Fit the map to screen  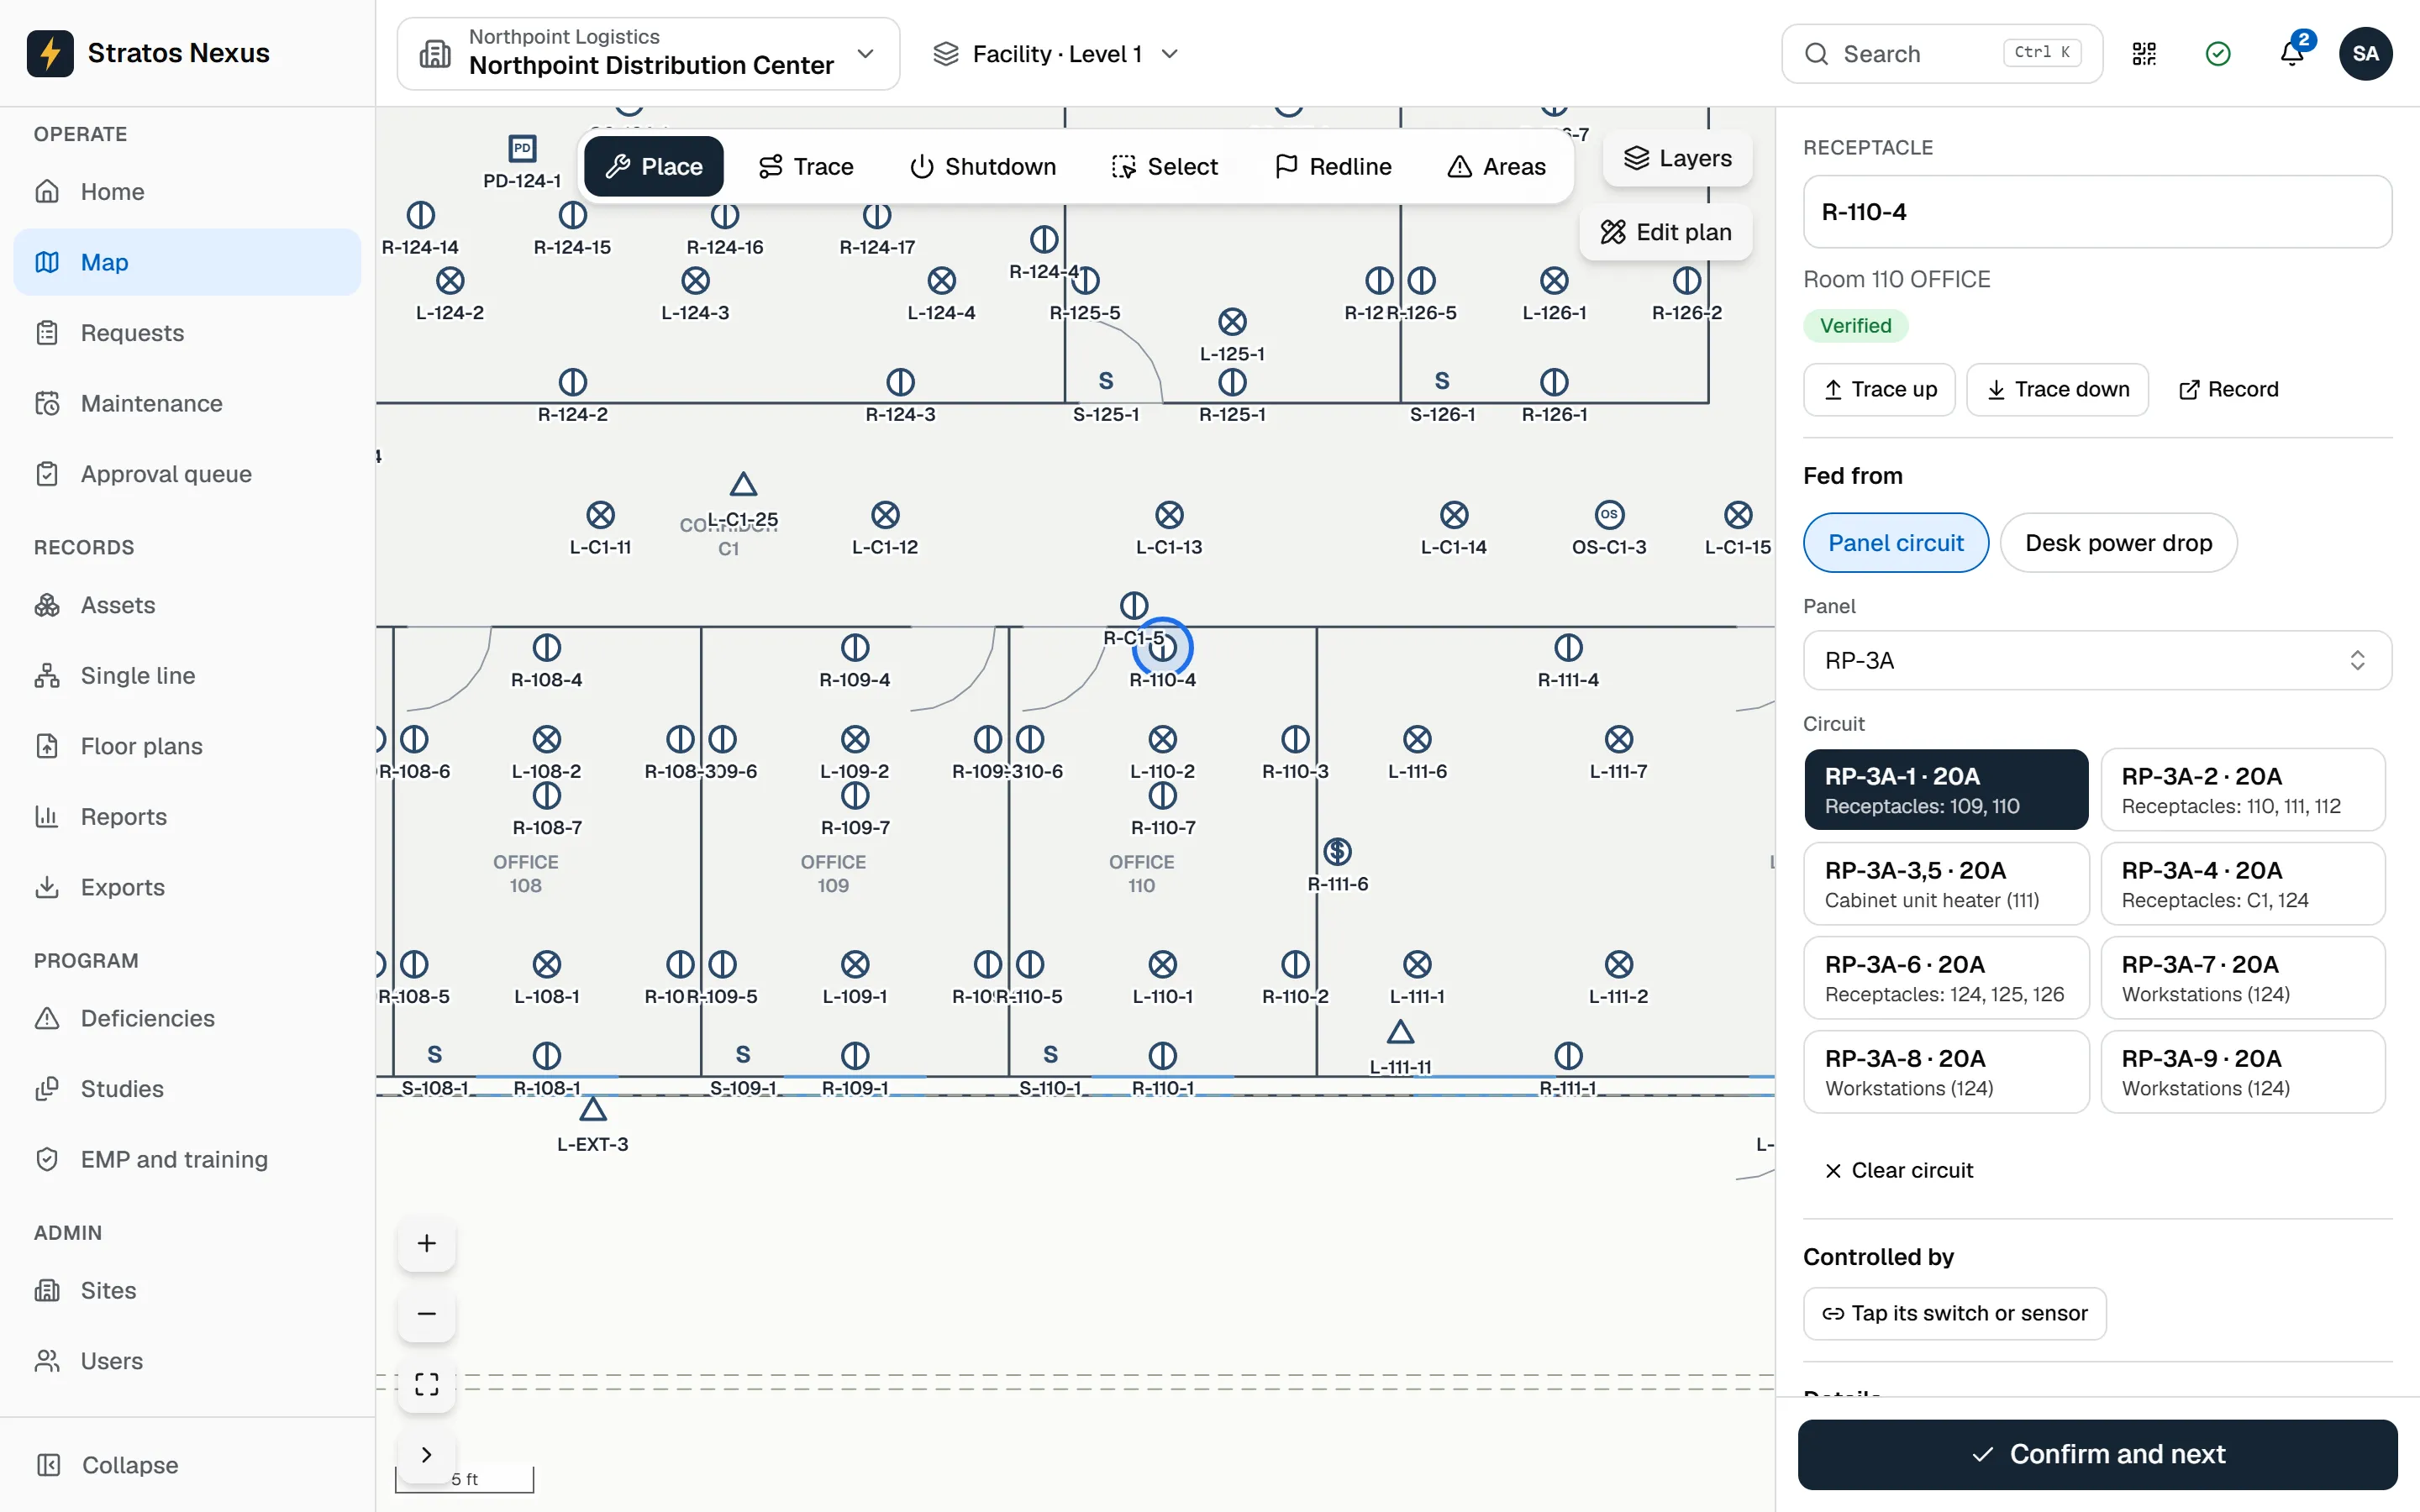pyautogui.click(x=427, y=1384)
